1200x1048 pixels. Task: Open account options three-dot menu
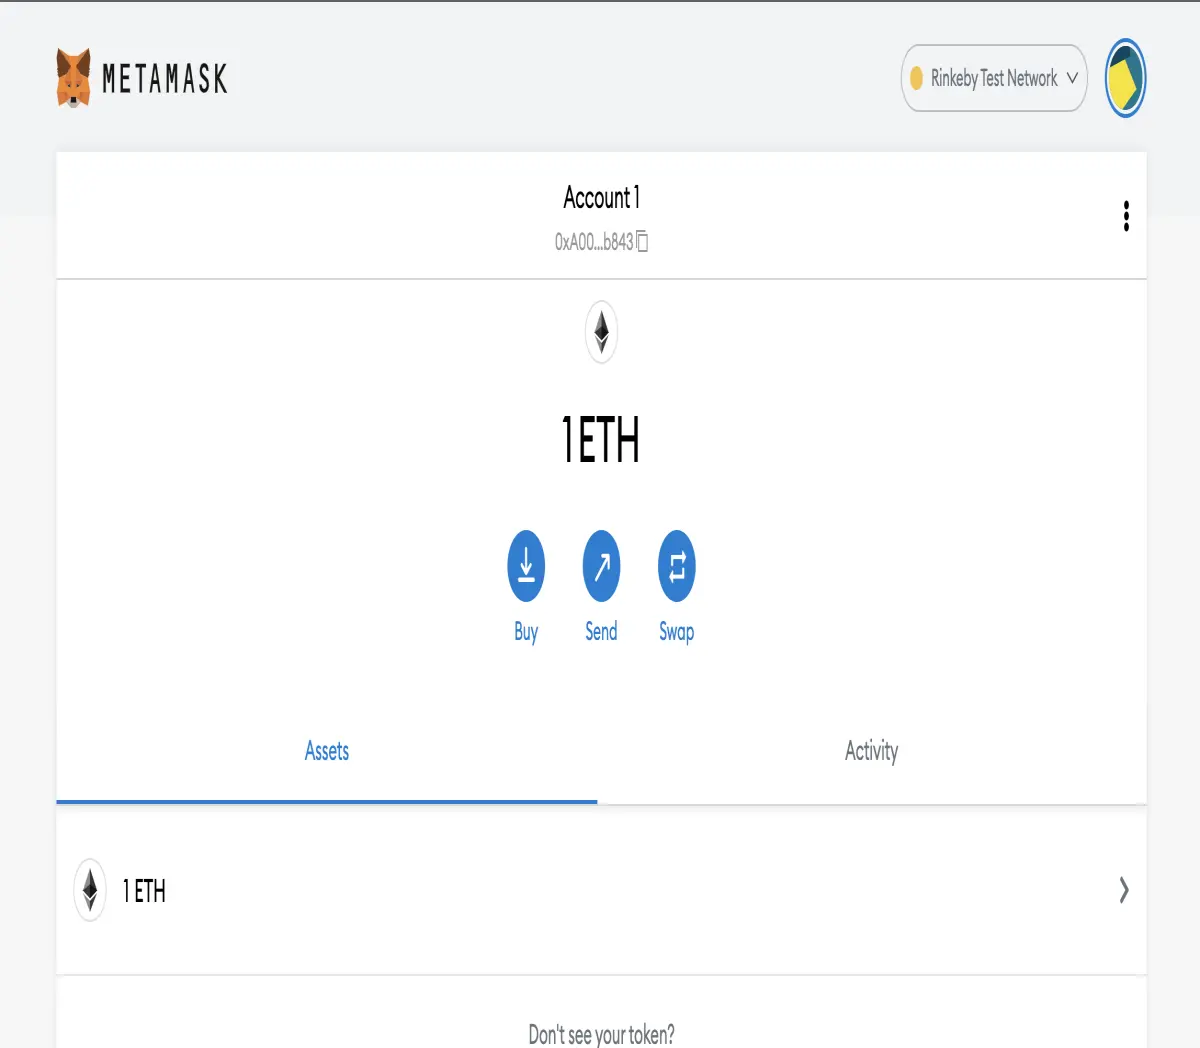point(1126,216)
